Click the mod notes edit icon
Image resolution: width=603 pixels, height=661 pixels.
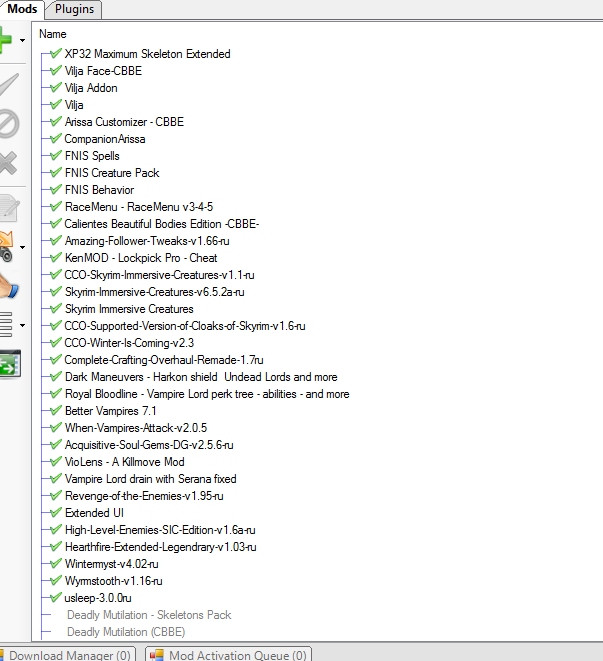coord(9,208)
